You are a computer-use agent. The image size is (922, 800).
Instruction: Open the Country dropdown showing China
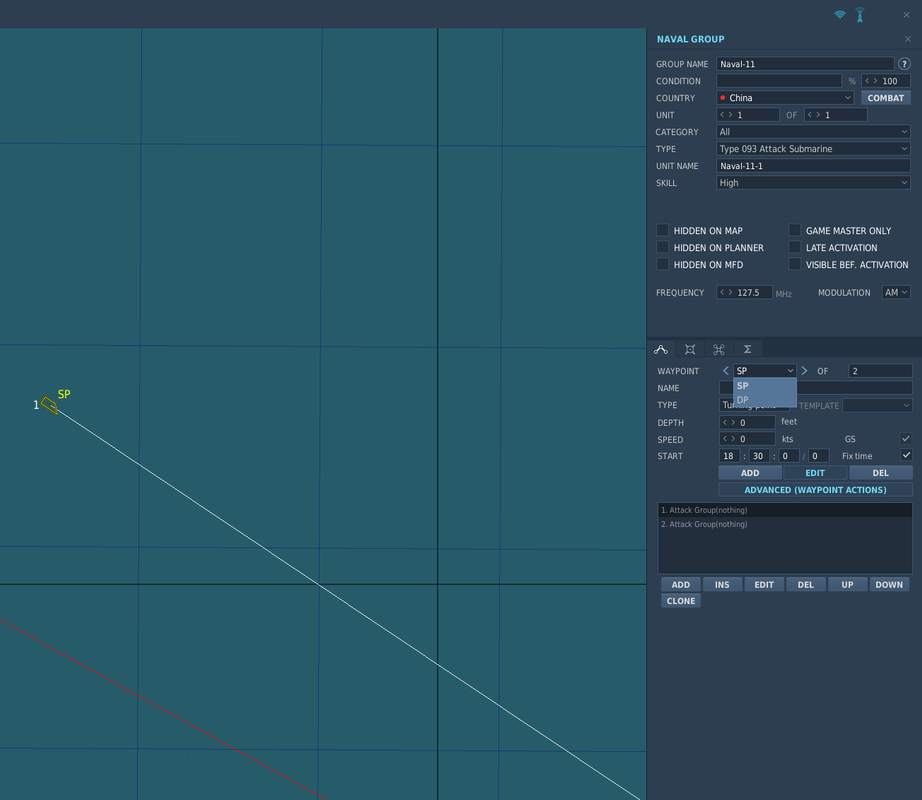785,98
